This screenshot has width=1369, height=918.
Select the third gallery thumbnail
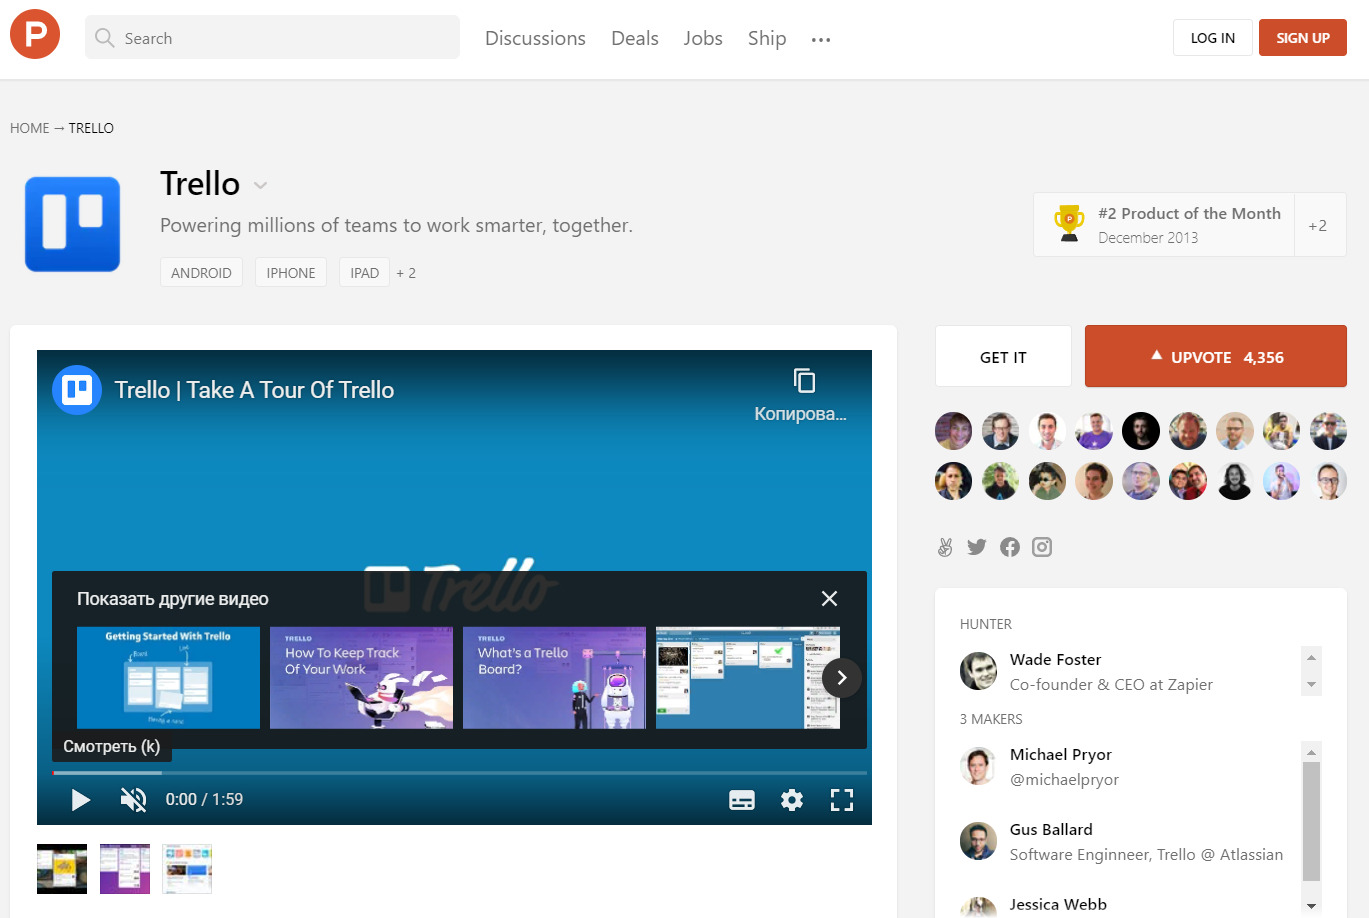(187, 869)
